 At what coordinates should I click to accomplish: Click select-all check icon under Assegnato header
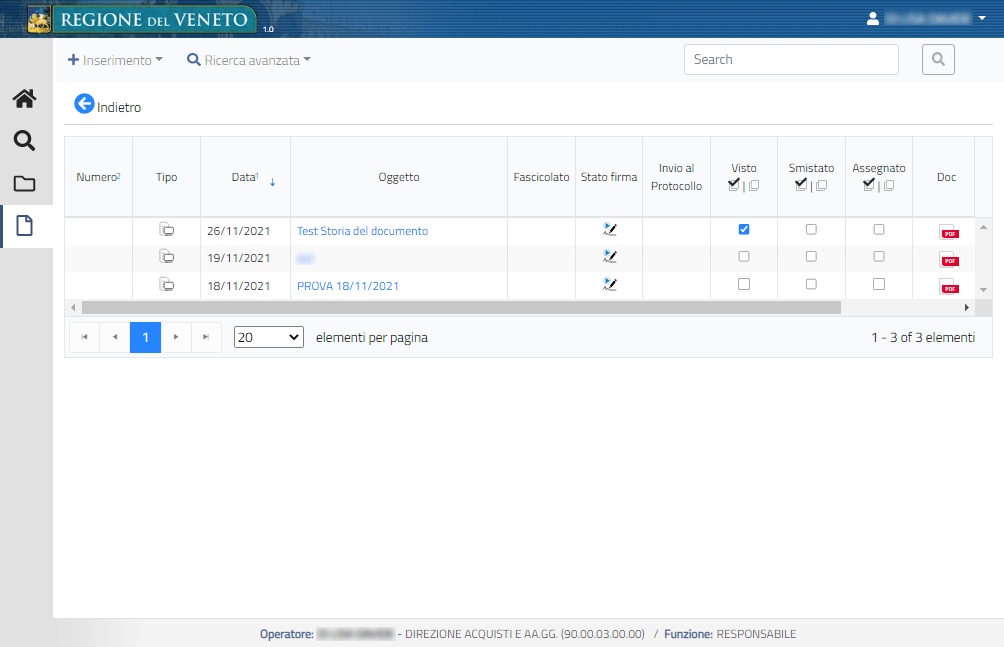point(869,185)
